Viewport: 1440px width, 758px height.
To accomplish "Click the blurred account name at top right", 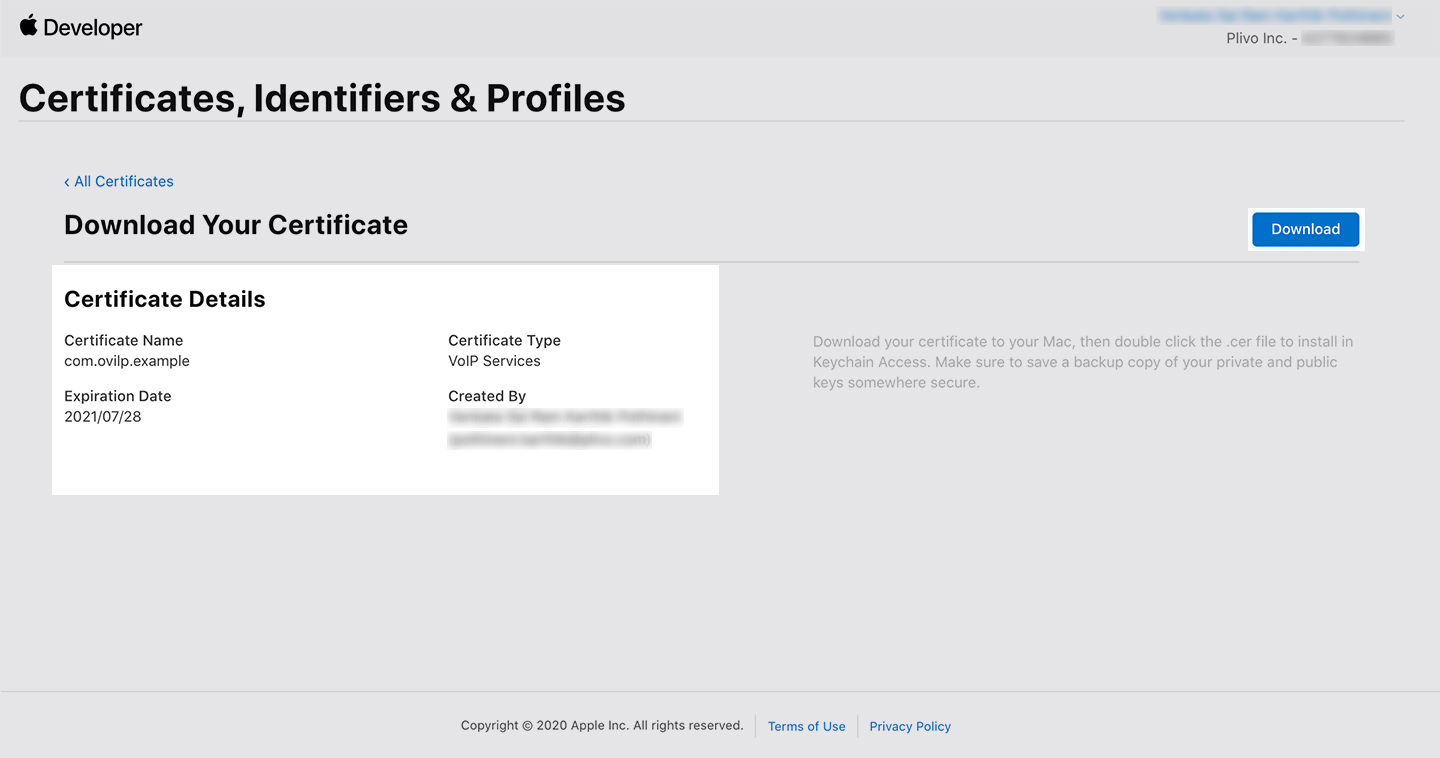I will 1274,16.
